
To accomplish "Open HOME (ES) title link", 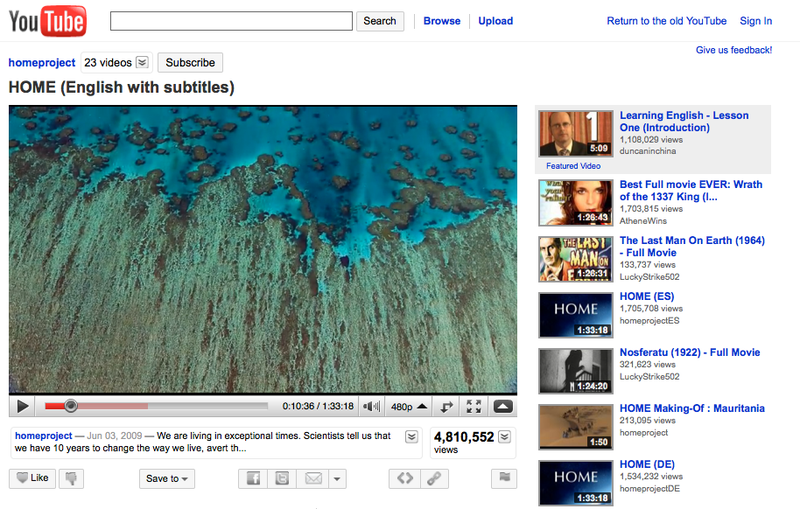I will tap(646, 296).
